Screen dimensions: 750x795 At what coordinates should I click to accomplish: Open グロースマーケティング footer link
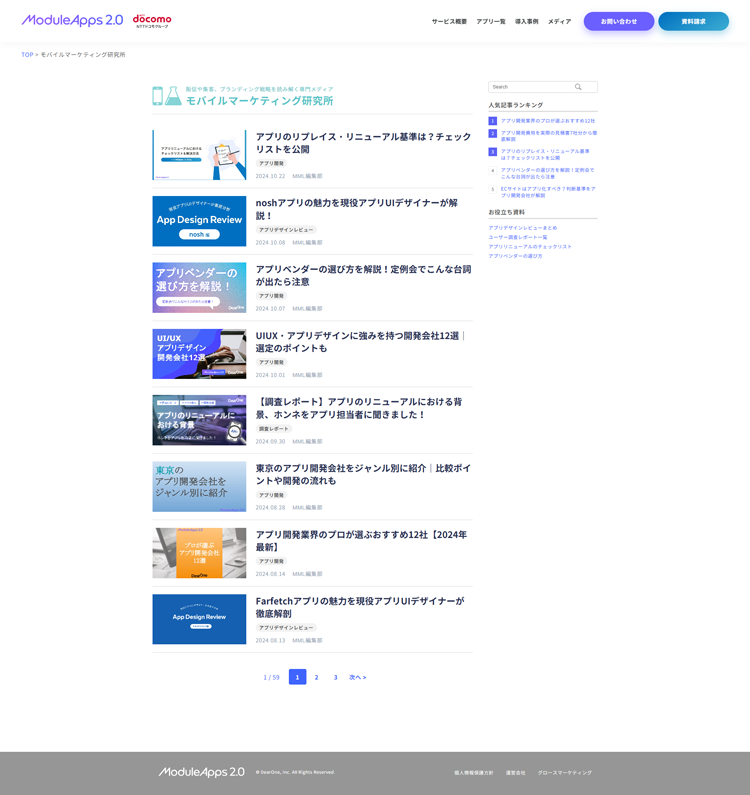click(x=564, y=773)
